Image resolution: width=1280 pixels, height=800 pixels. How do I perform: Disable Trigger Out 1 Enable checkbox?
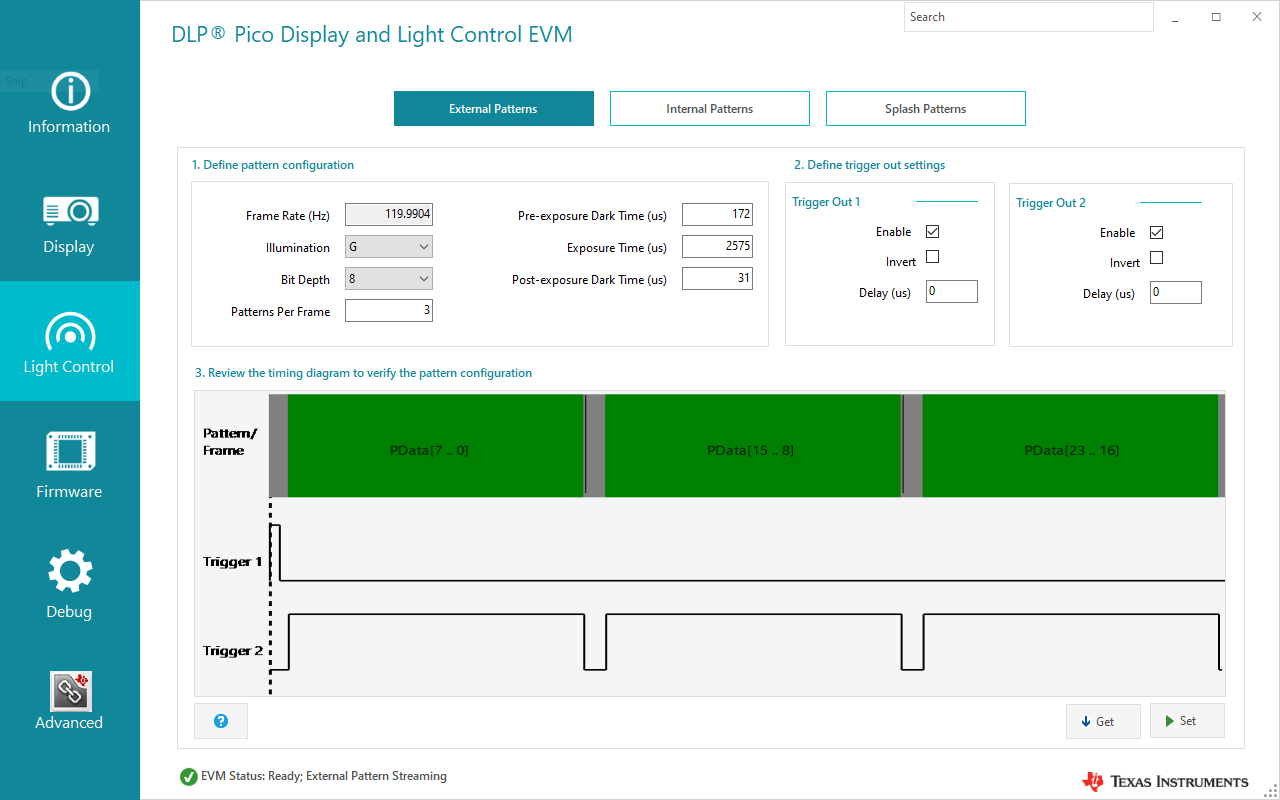coord(931,231)
